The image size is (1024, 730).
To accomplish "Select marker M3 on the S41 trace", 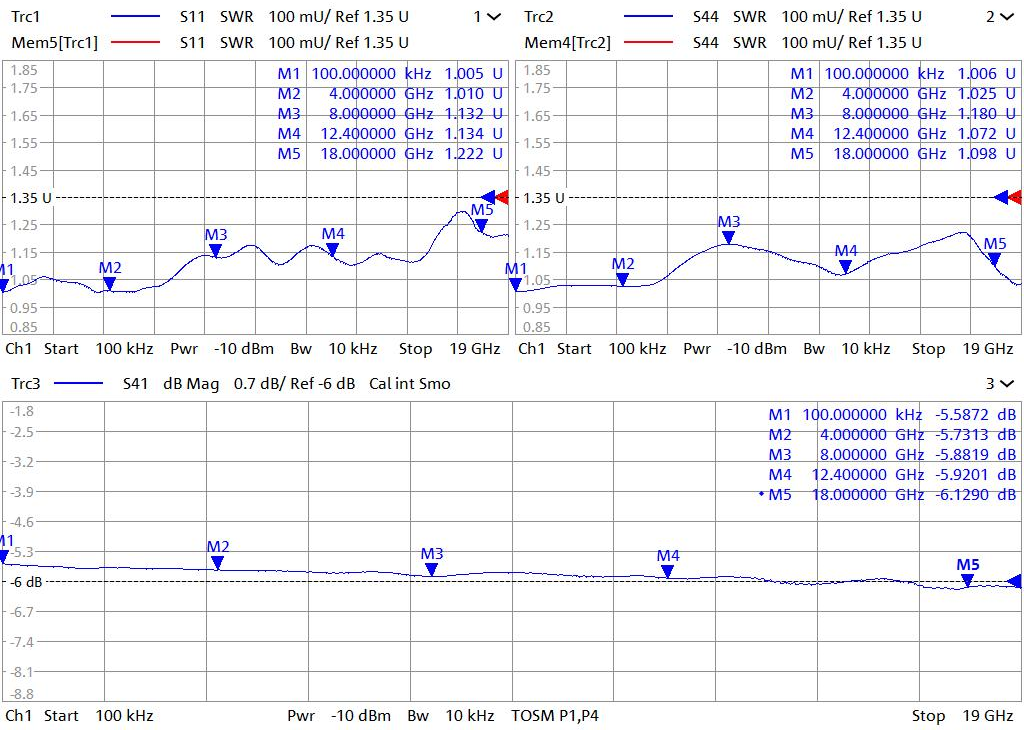I will (x=432, y=569).
